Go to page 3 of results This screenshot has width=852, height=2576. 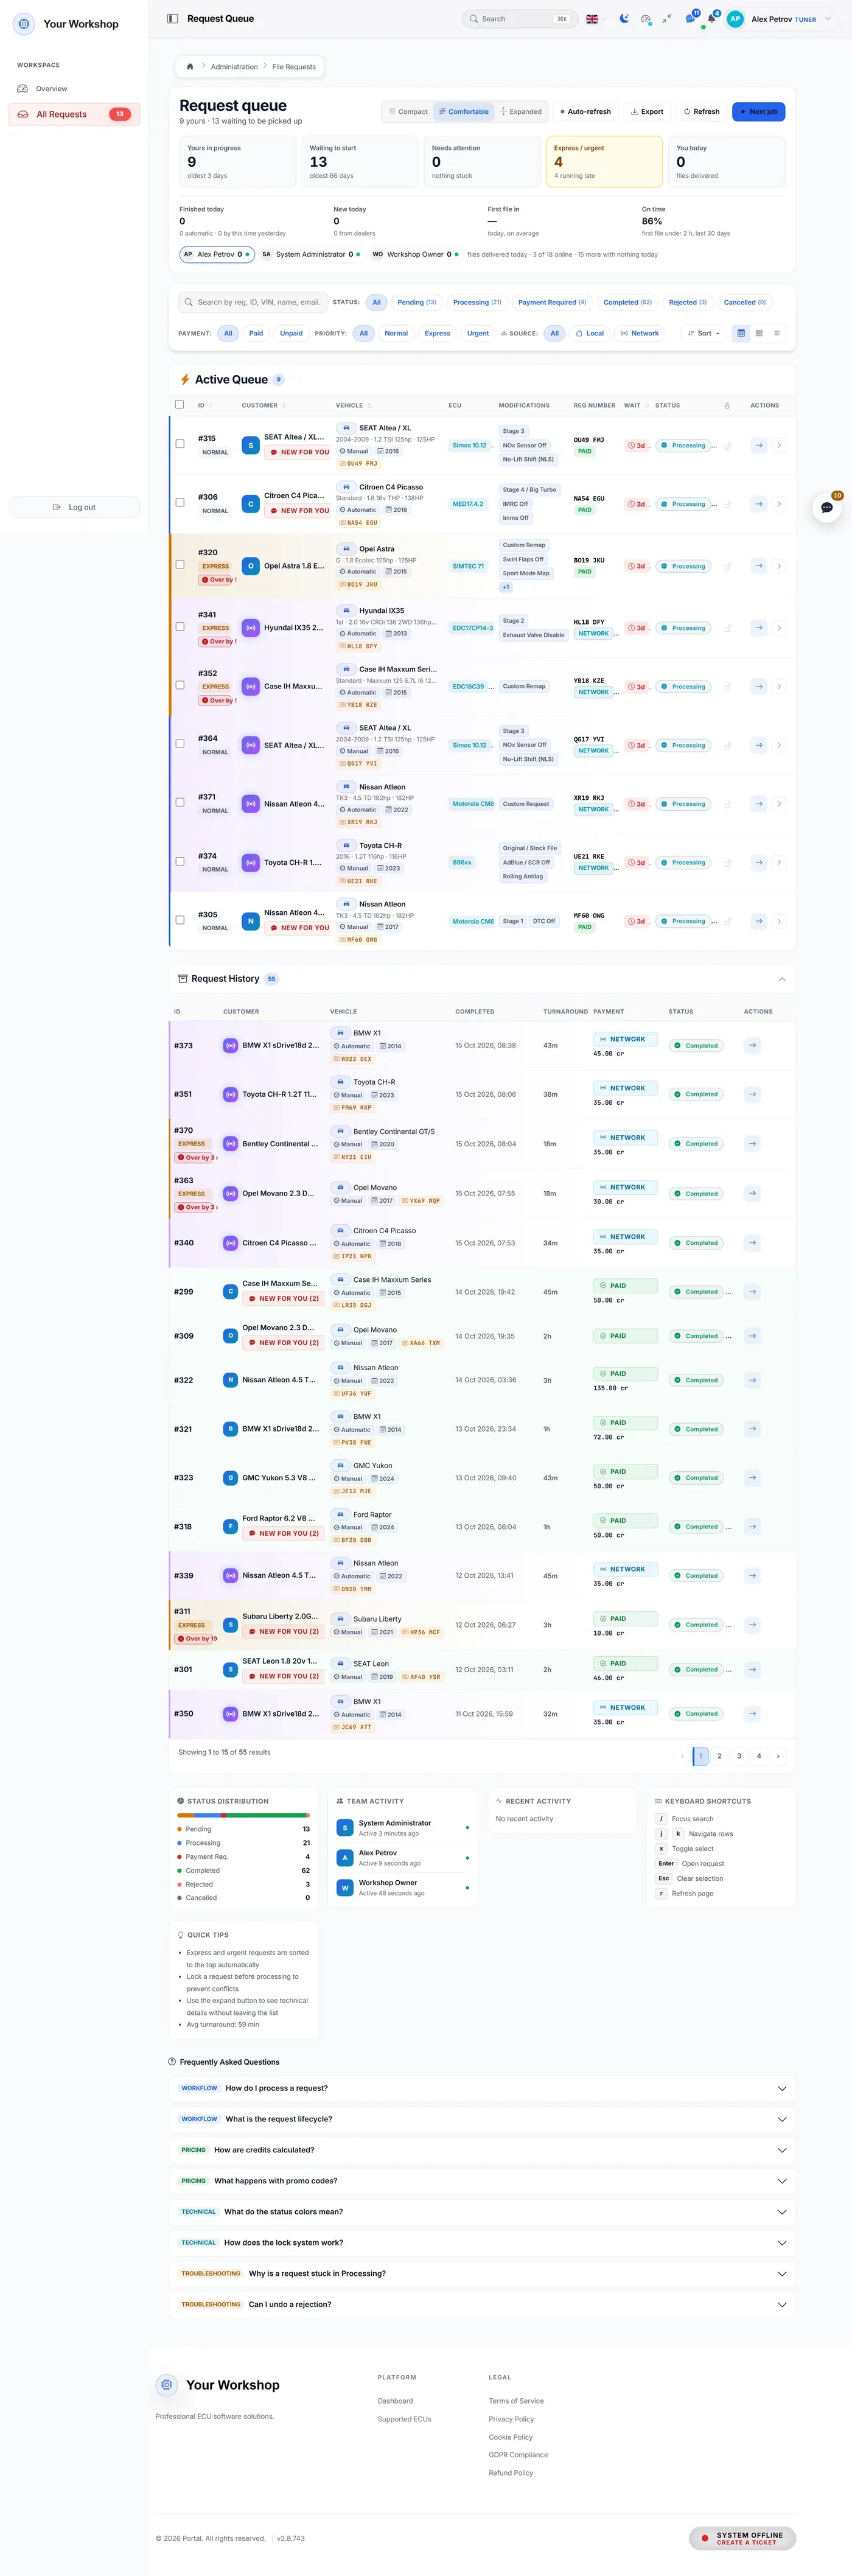coord(739,1756)
